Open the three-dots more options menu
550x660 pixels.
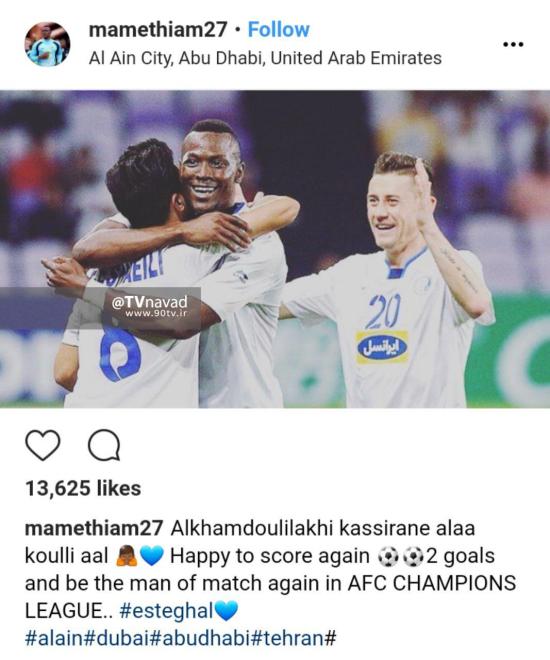[x=513, y=44]
